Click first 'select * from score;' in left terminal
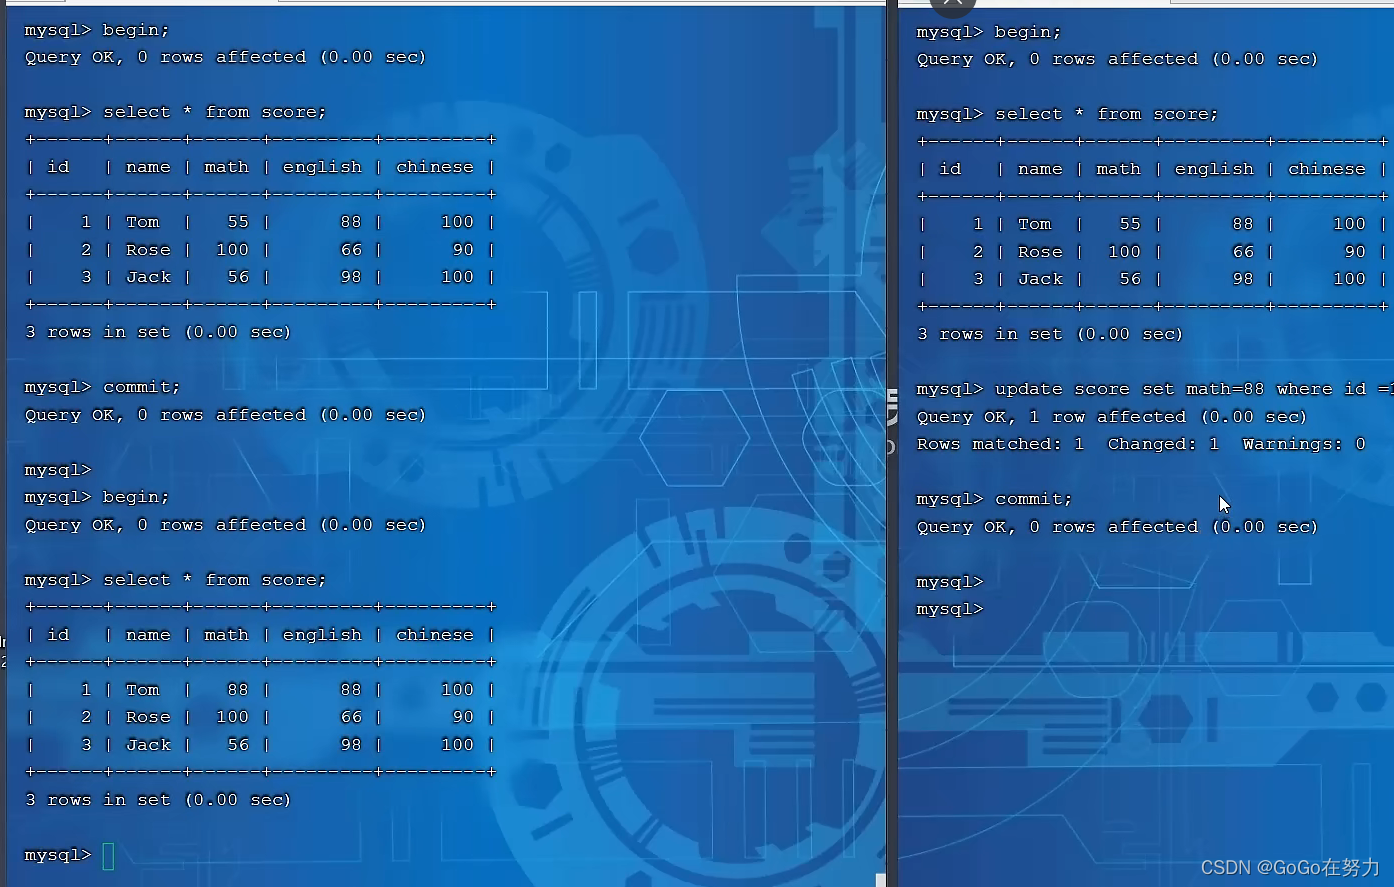 click(215, 112)
